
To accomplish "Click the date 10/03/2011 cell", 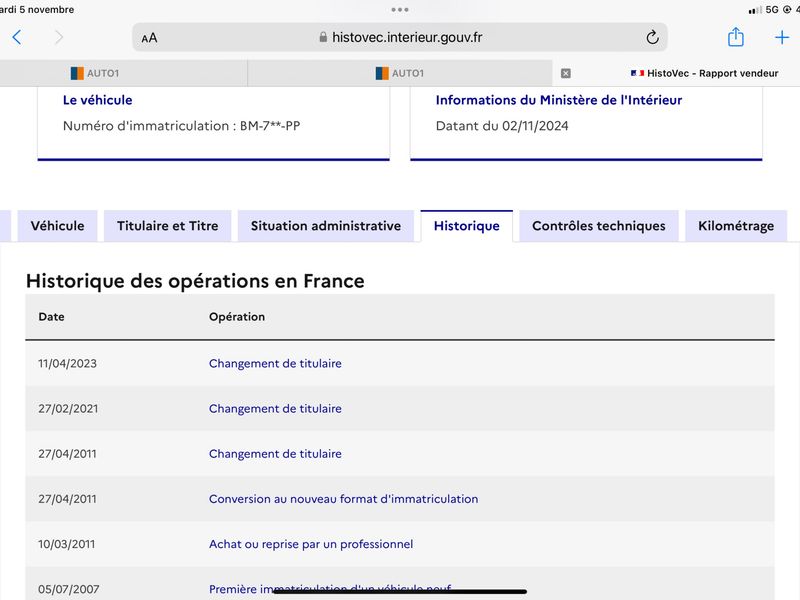I will 66,544.
